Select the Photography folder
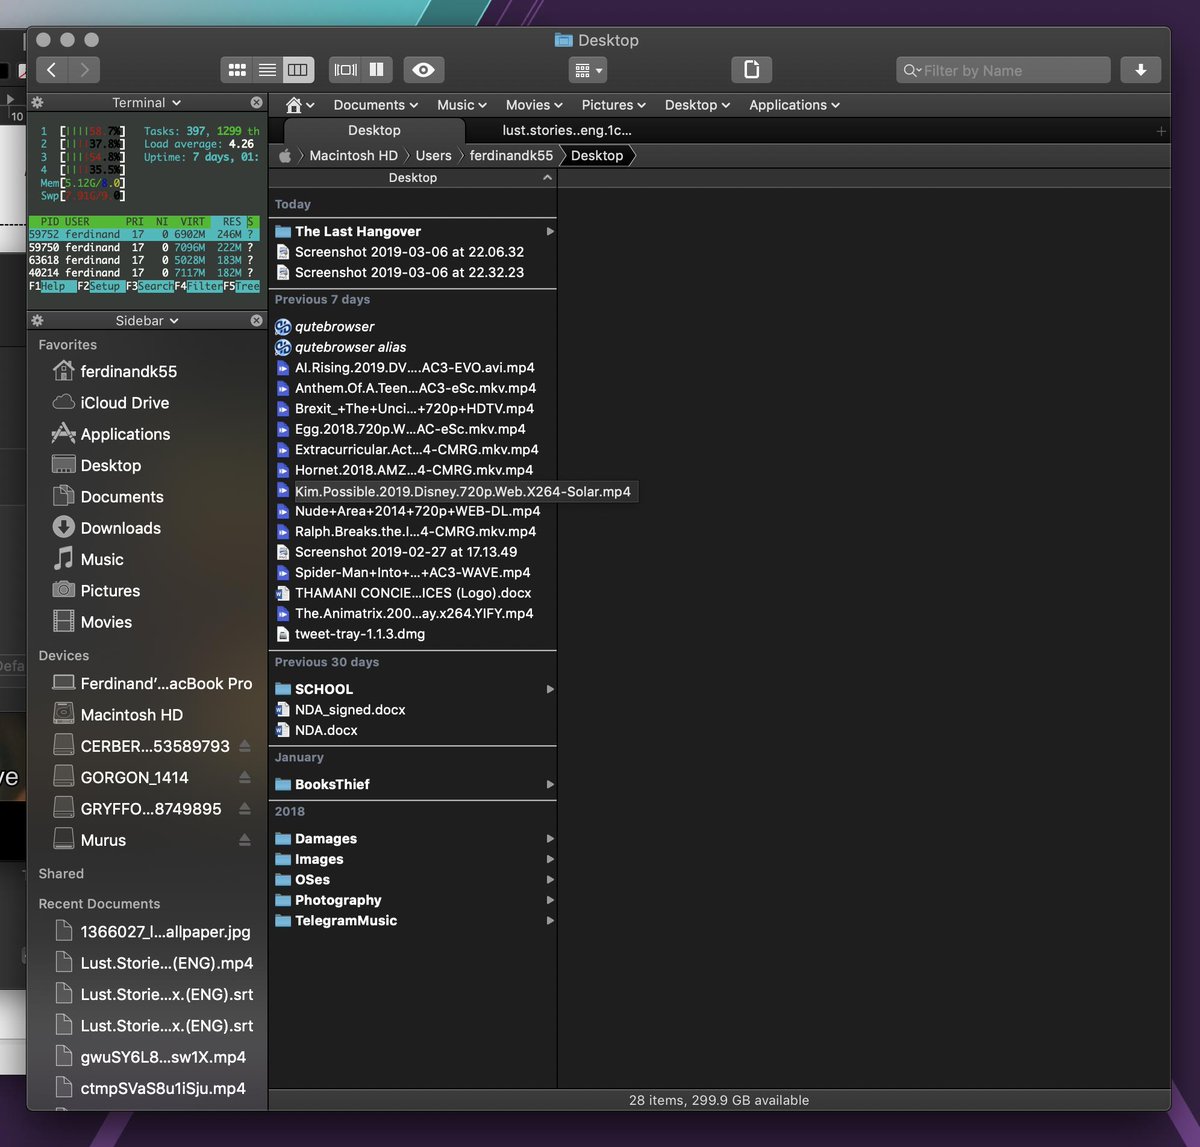The width and height of the screenshot is (1200, 1147). (x=413, y=900)
